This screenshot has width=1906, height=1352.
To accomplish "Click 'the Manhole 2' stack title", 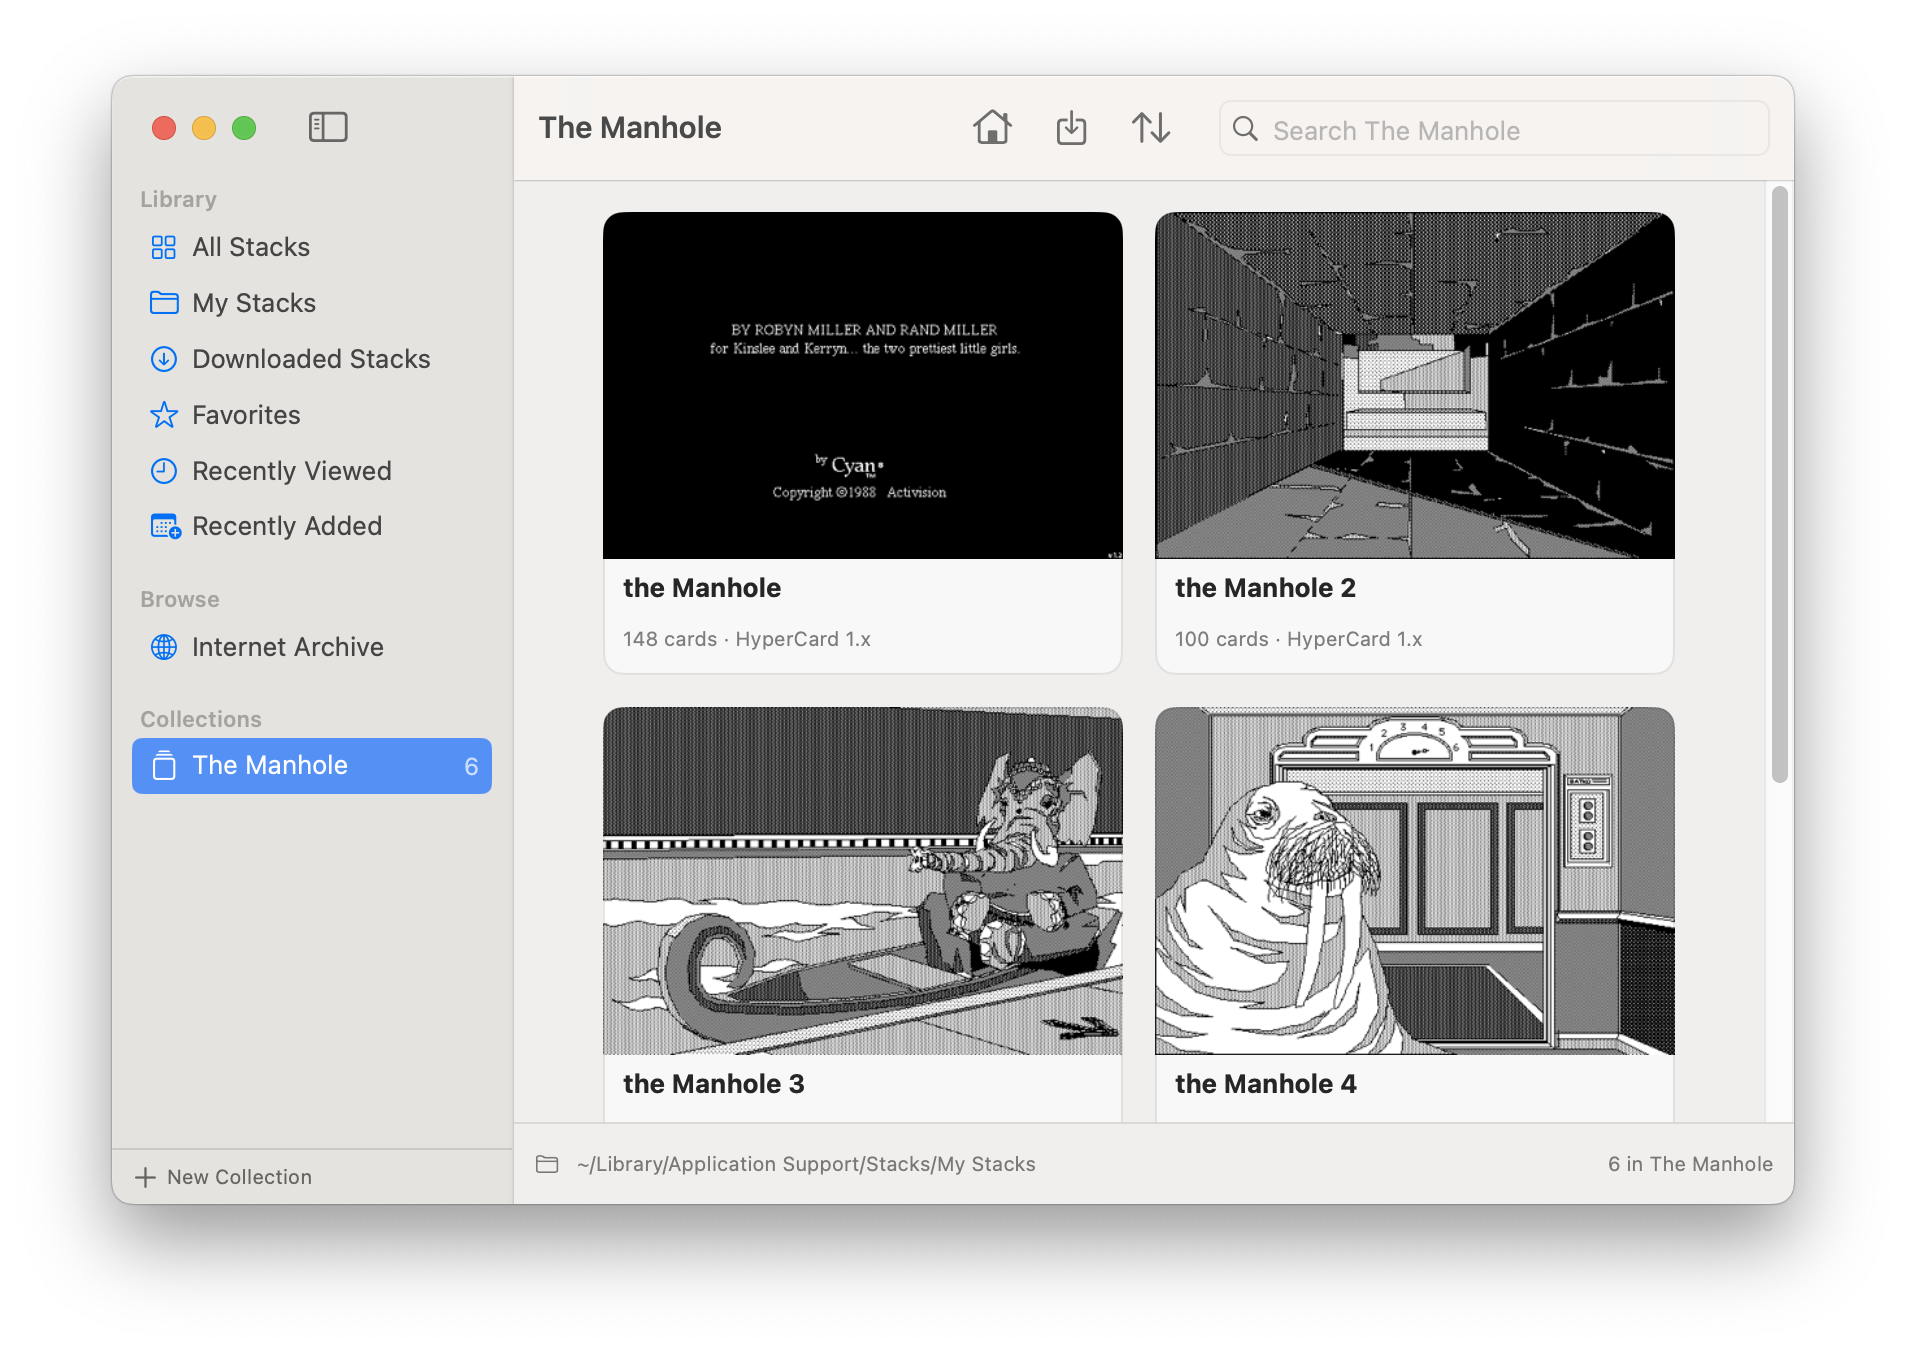I will pos(1265,588).
